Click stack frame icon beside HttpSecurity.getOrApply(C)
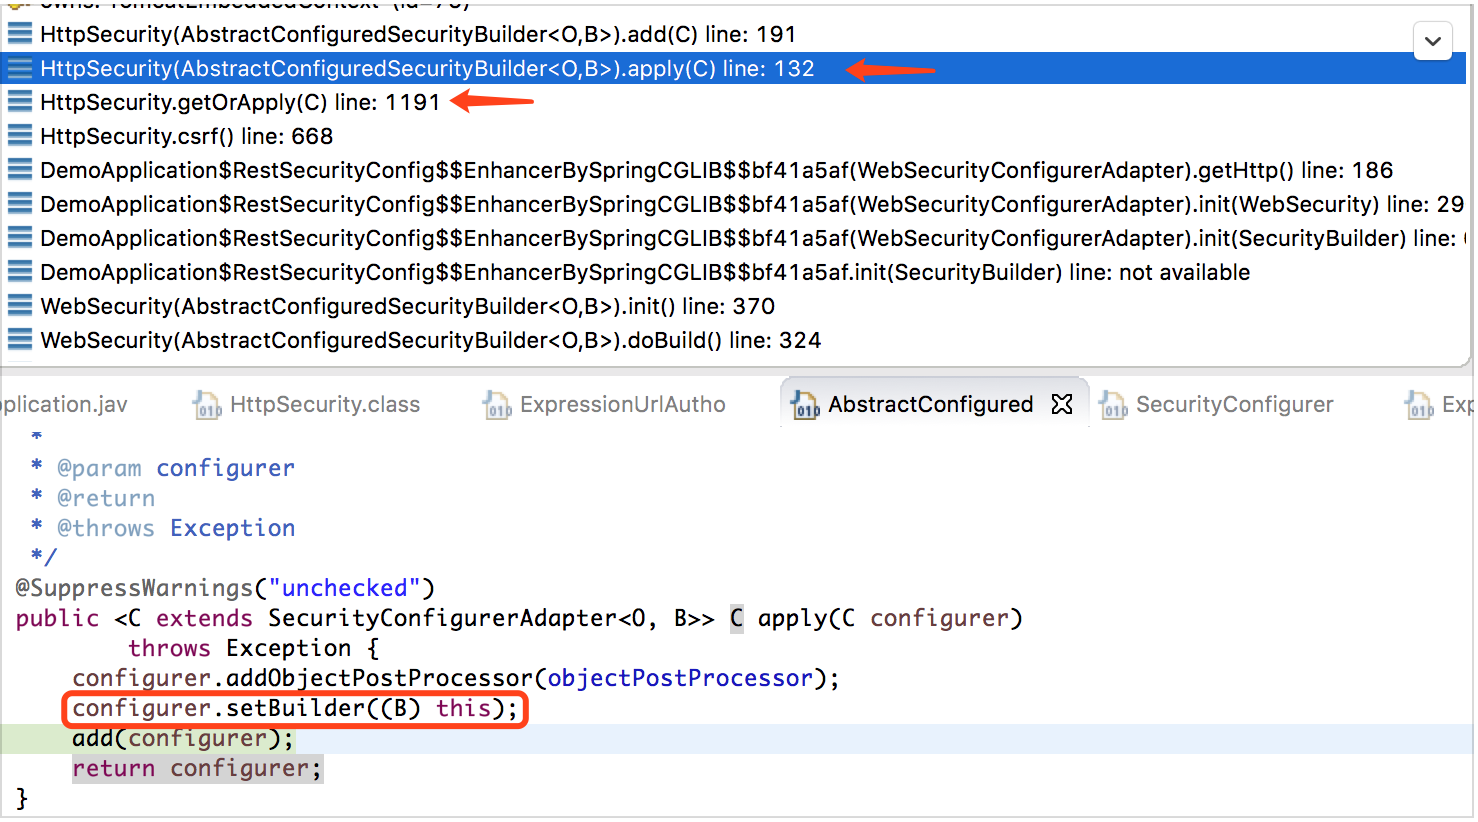The image size is (1478, 822). tap(20, 102)
